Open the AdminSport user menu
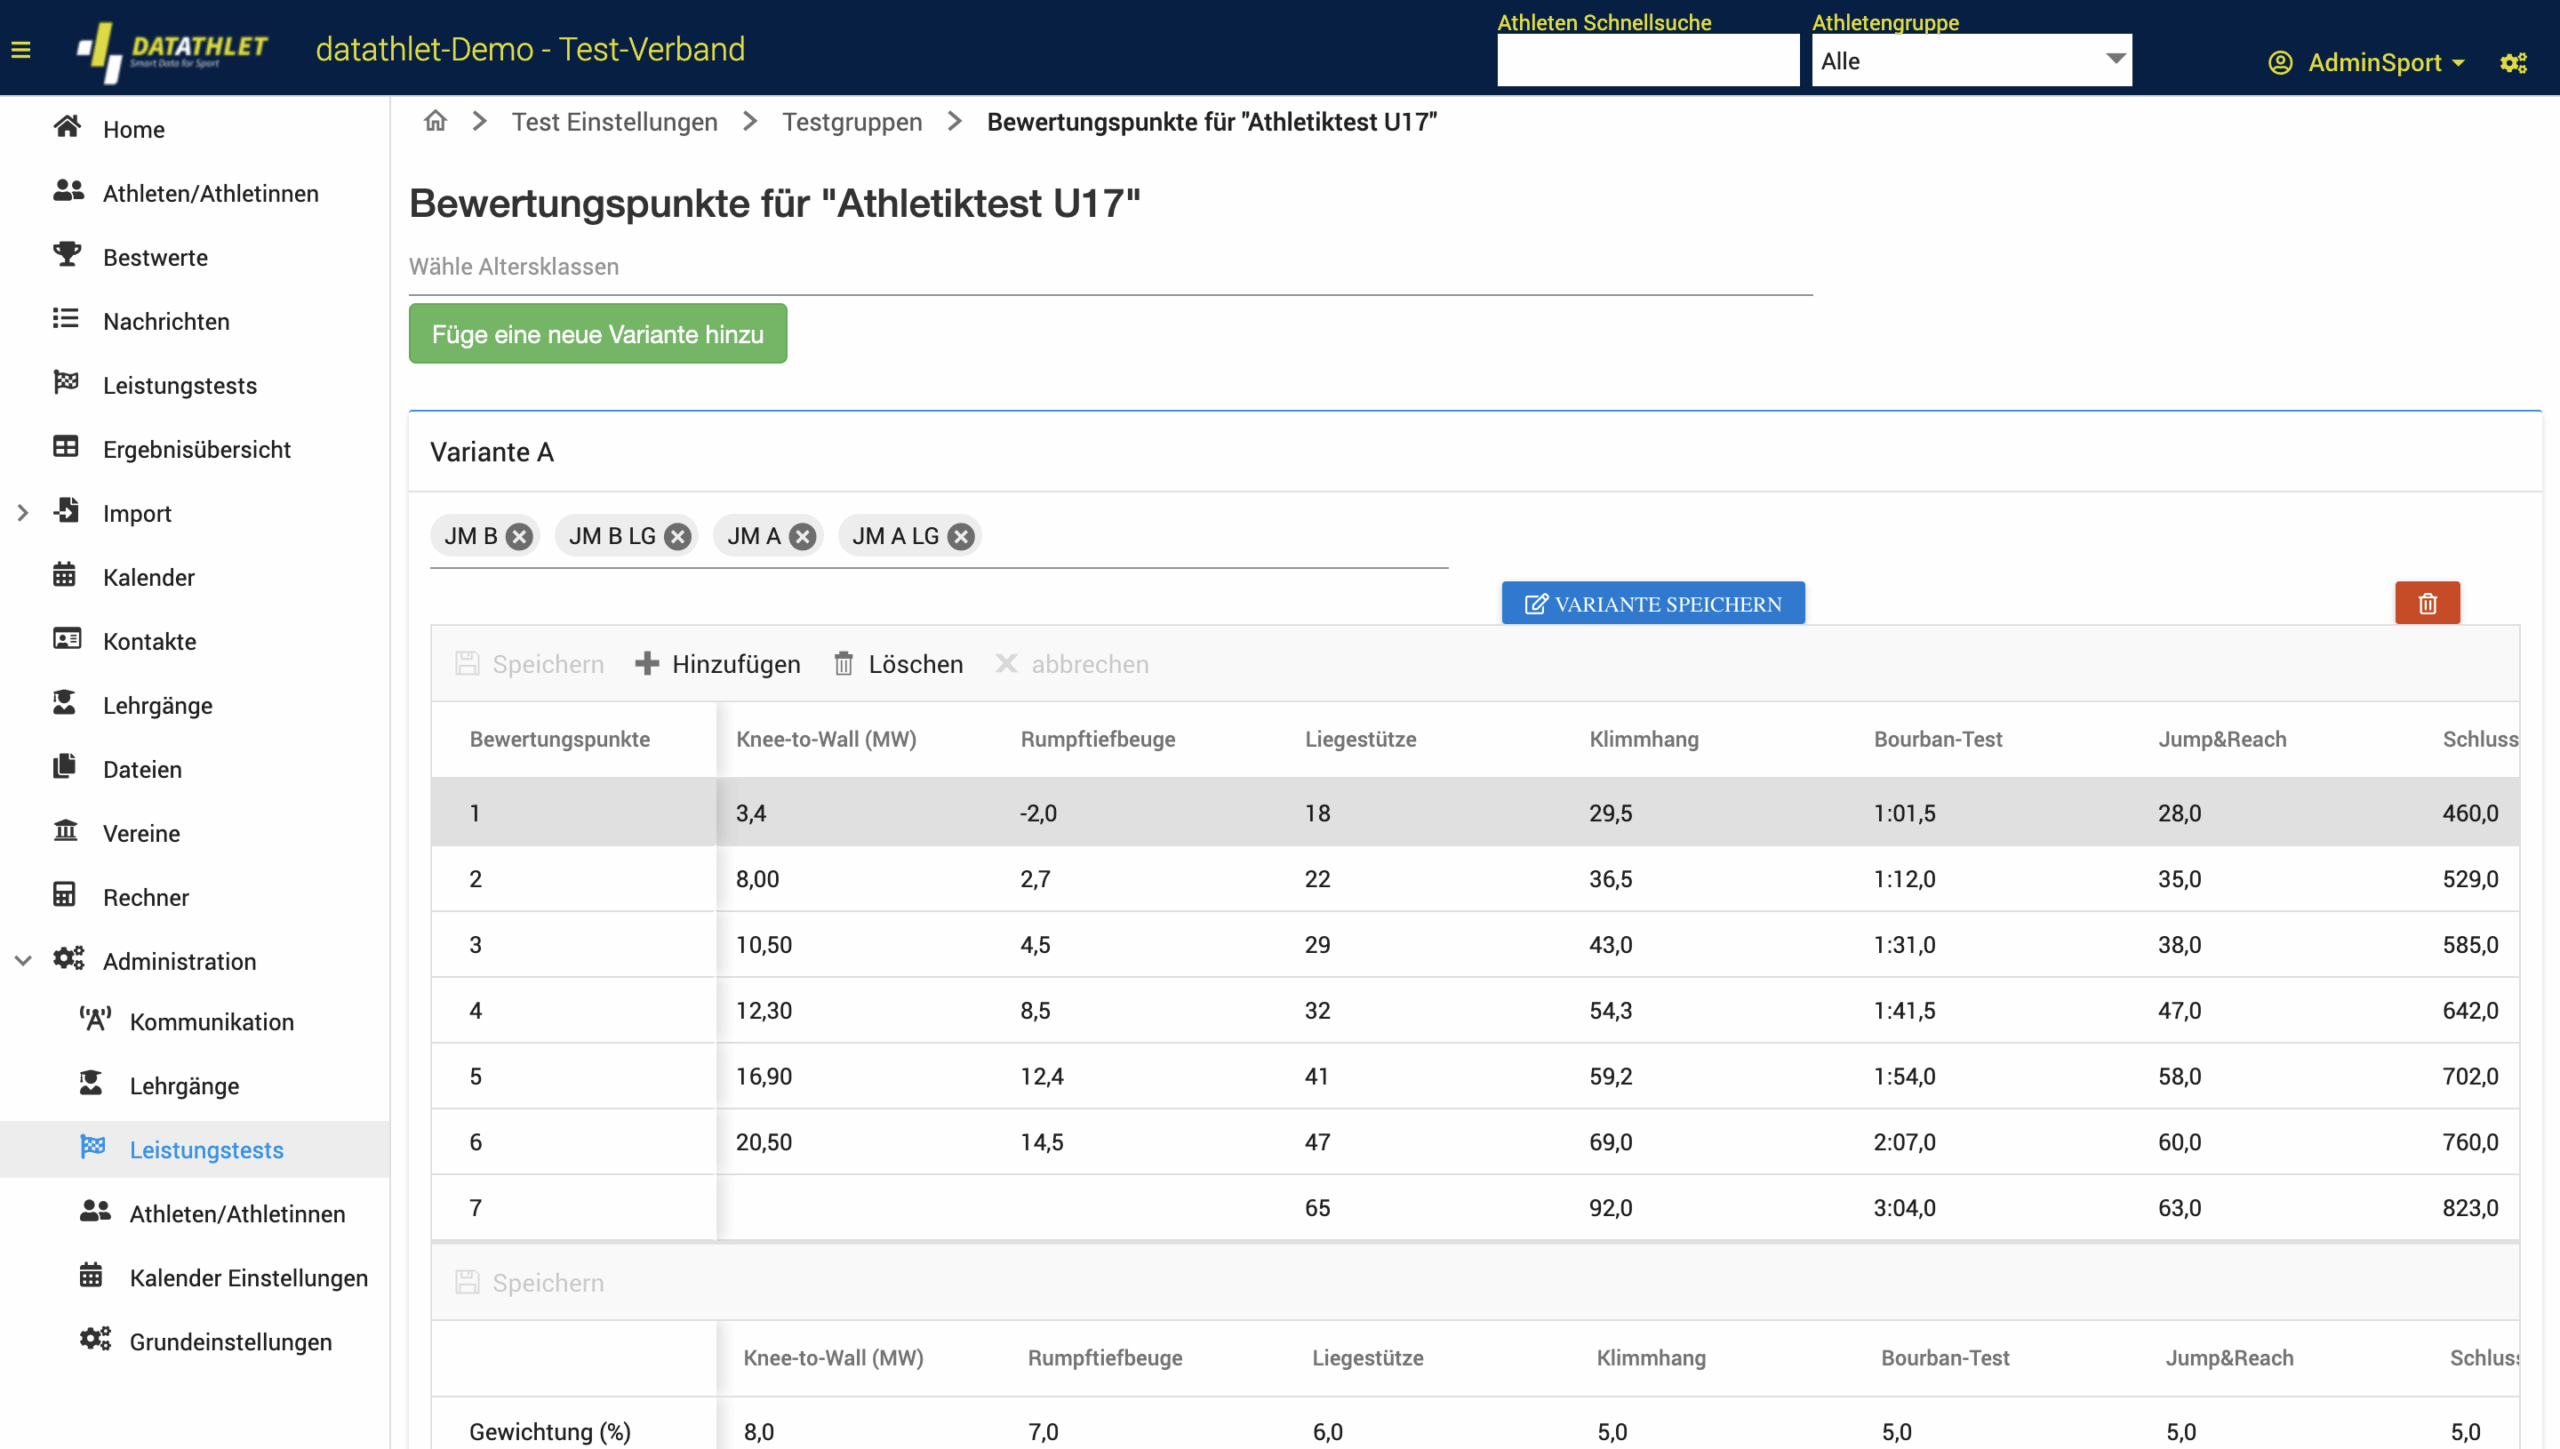 [2367, 63]
